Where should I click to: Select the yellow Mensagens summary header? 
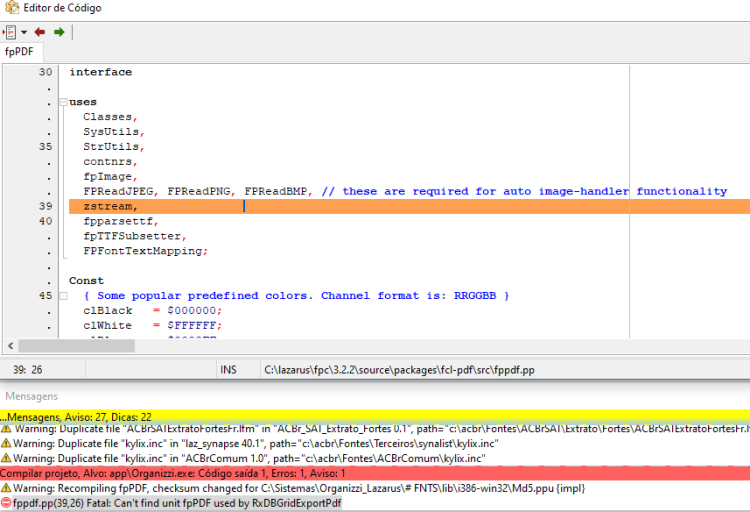click(375, 417)
